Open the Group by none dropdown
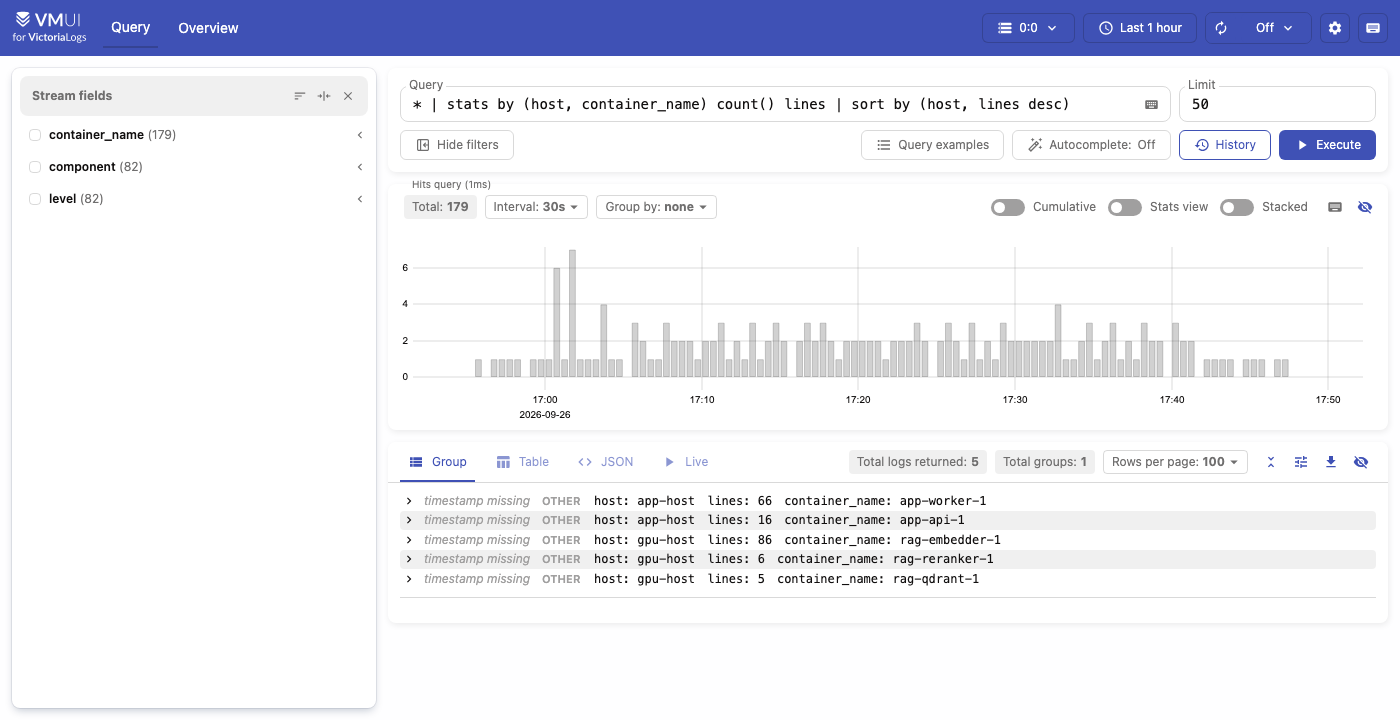Viewport: 1400px width, 720px height. click(656, 207)
